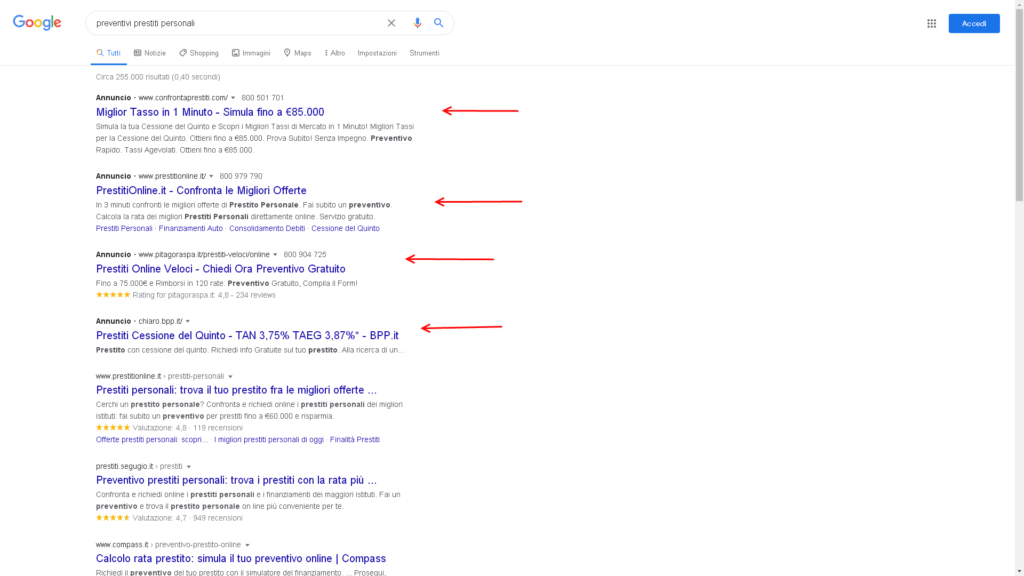Expand chiaro.bpp.it ad dropdown arrow
Viewport: 1024px width, 576px height.
pos(188,321)
